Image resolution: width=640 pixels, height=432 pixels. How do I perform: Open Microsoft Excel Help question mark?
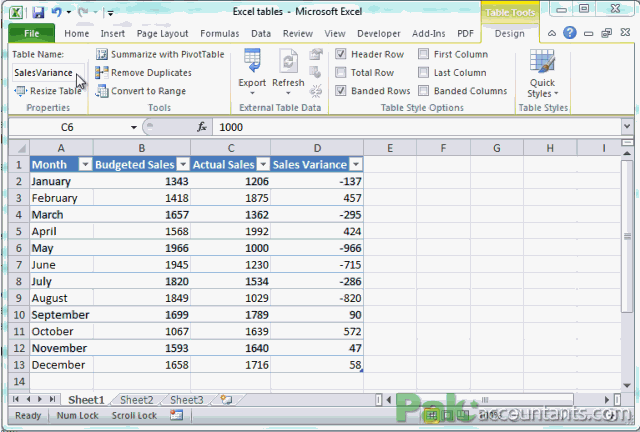(569, 33)
